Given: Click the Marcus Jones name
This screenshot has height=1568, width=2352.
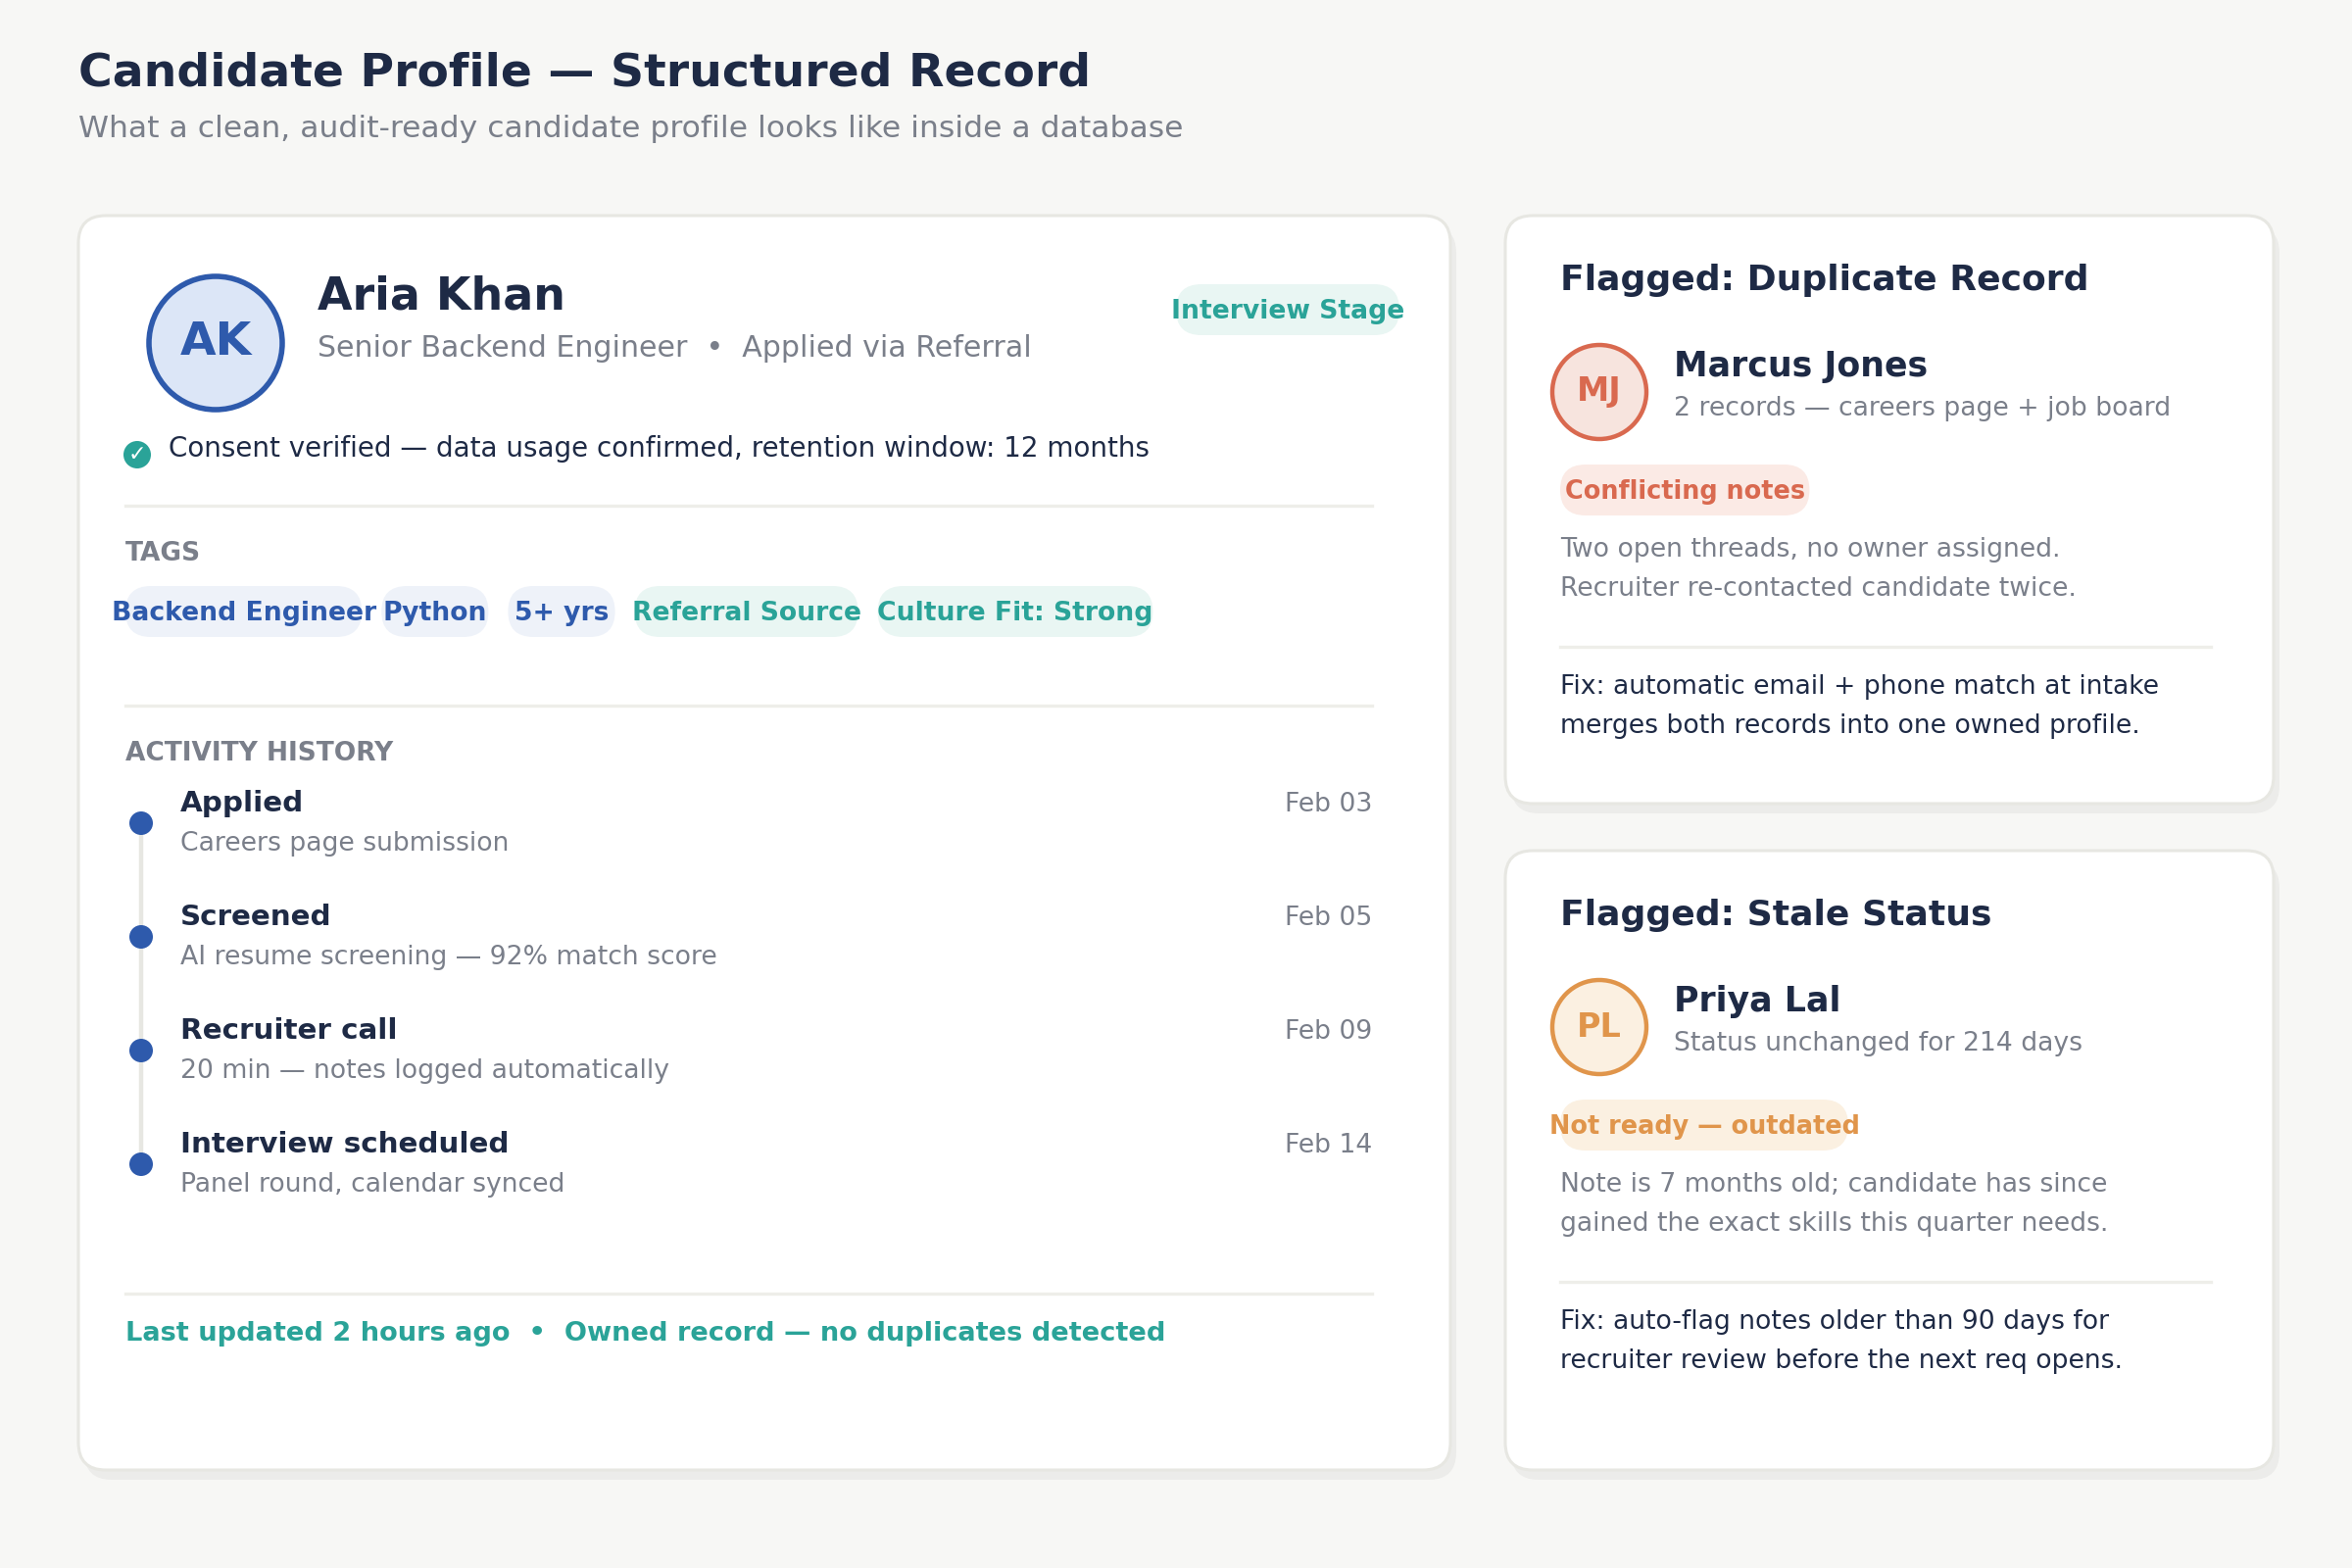Looking at the screenshot, I should pyautogui.click(x=1800, y=365).
